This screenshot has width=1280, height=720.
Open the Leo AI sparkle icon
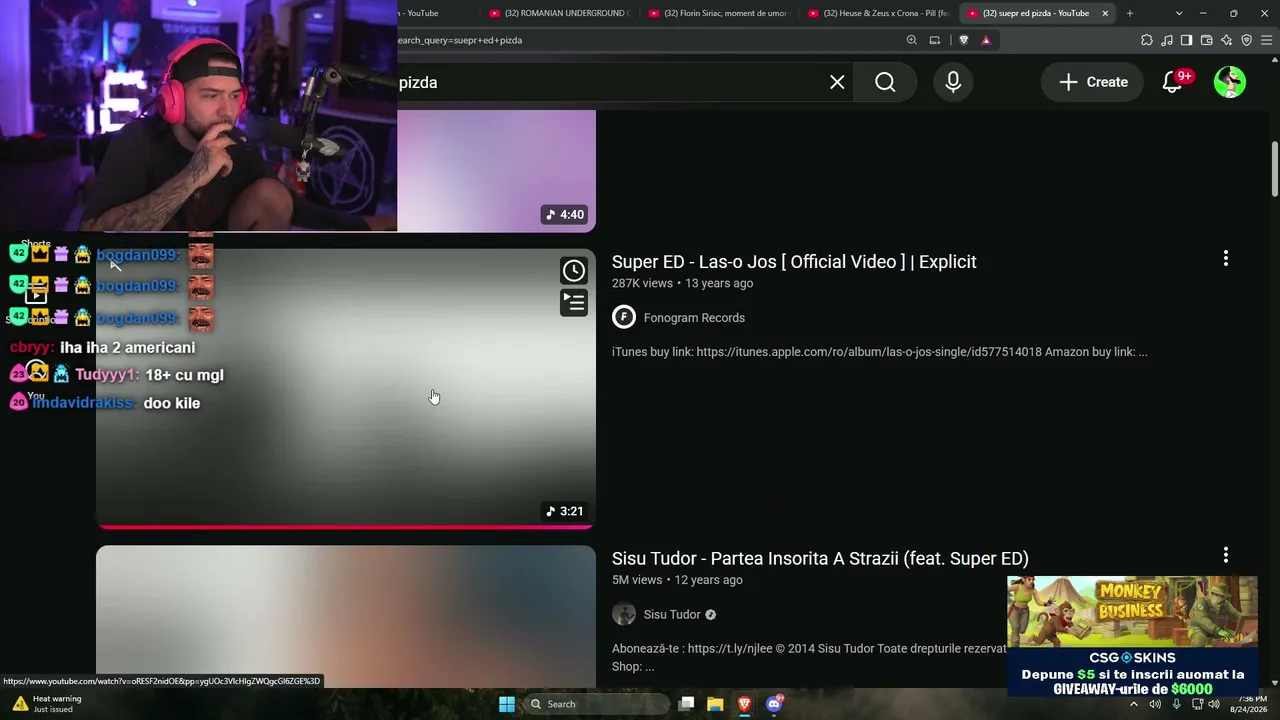coord(1227,40)
